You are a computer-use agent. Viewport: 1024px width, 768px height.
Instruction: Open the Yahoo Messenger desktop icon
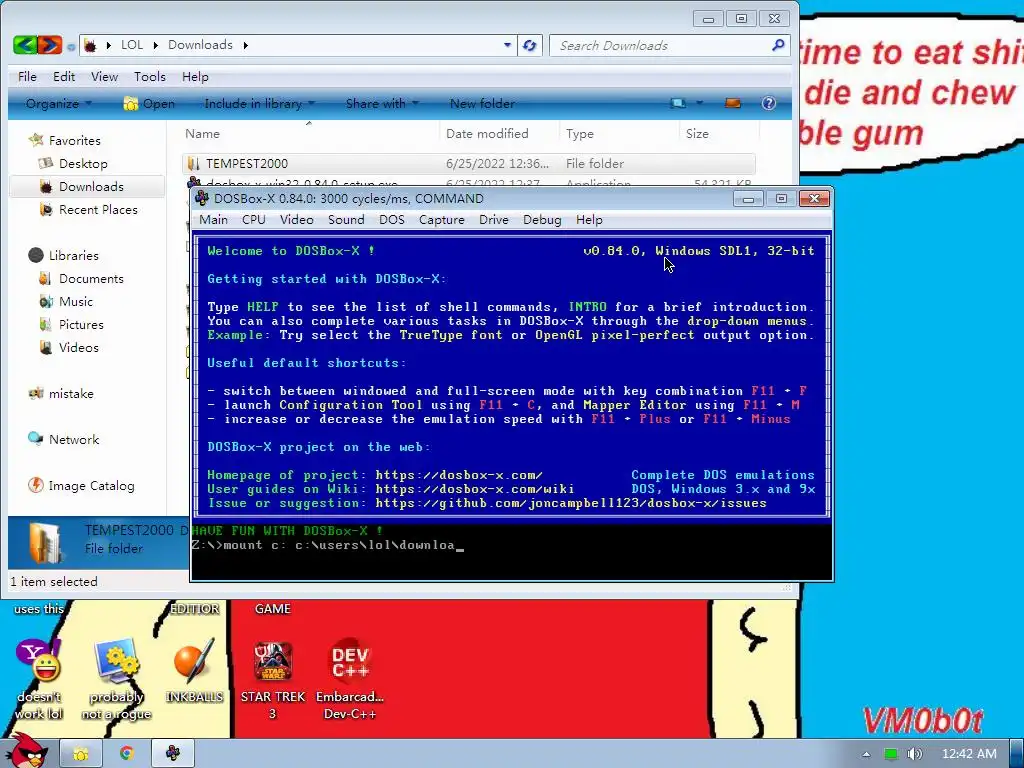tap(39, 679)
